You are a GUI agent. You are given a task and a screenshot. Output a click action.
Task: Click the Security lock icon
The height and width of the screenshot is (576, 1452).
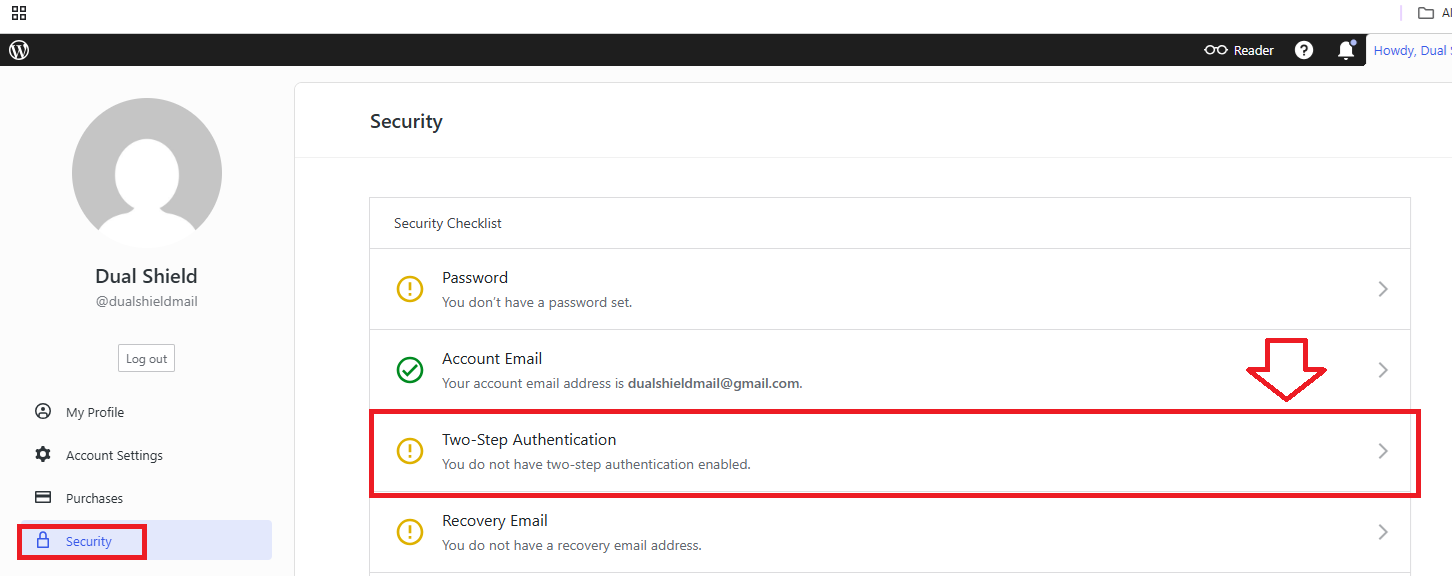point(43,541)
